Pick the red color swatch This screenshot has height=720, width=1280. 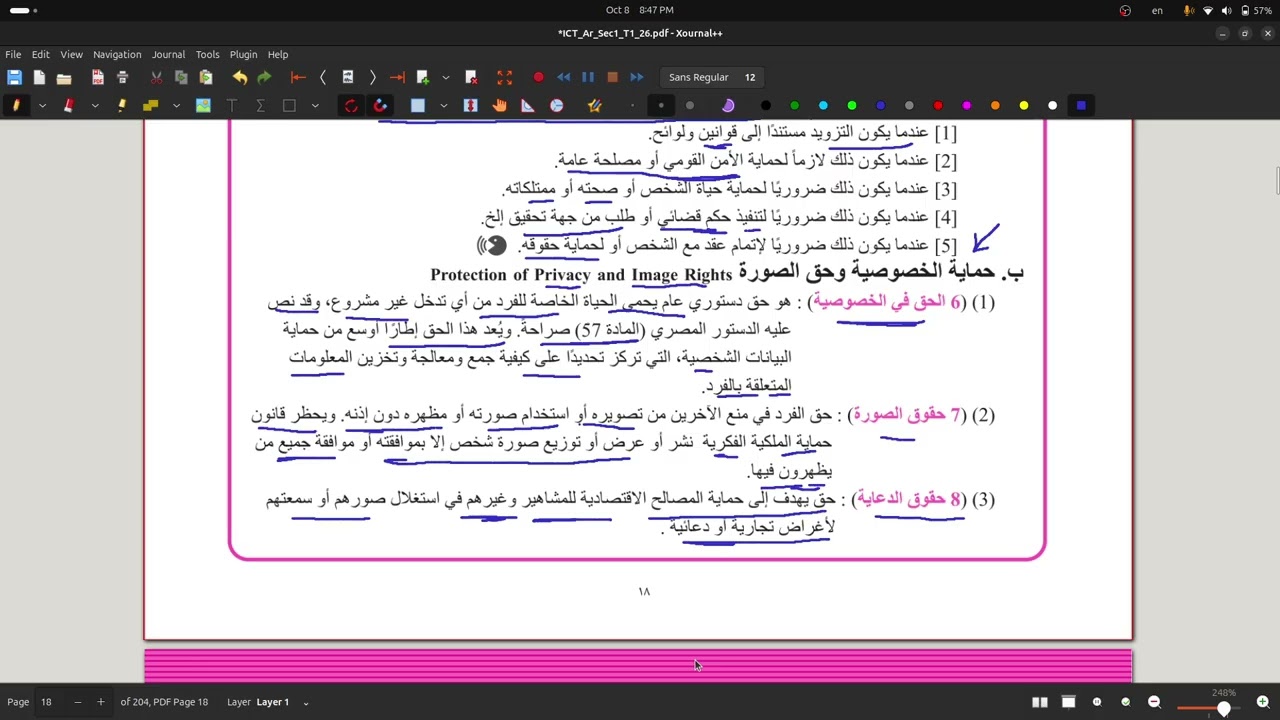938,105
